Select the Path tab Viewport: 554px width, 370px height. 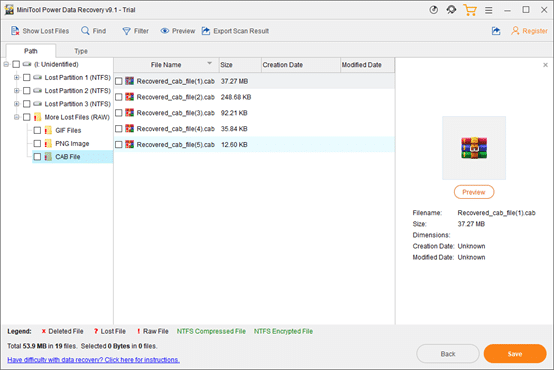[x=31, y=51]
